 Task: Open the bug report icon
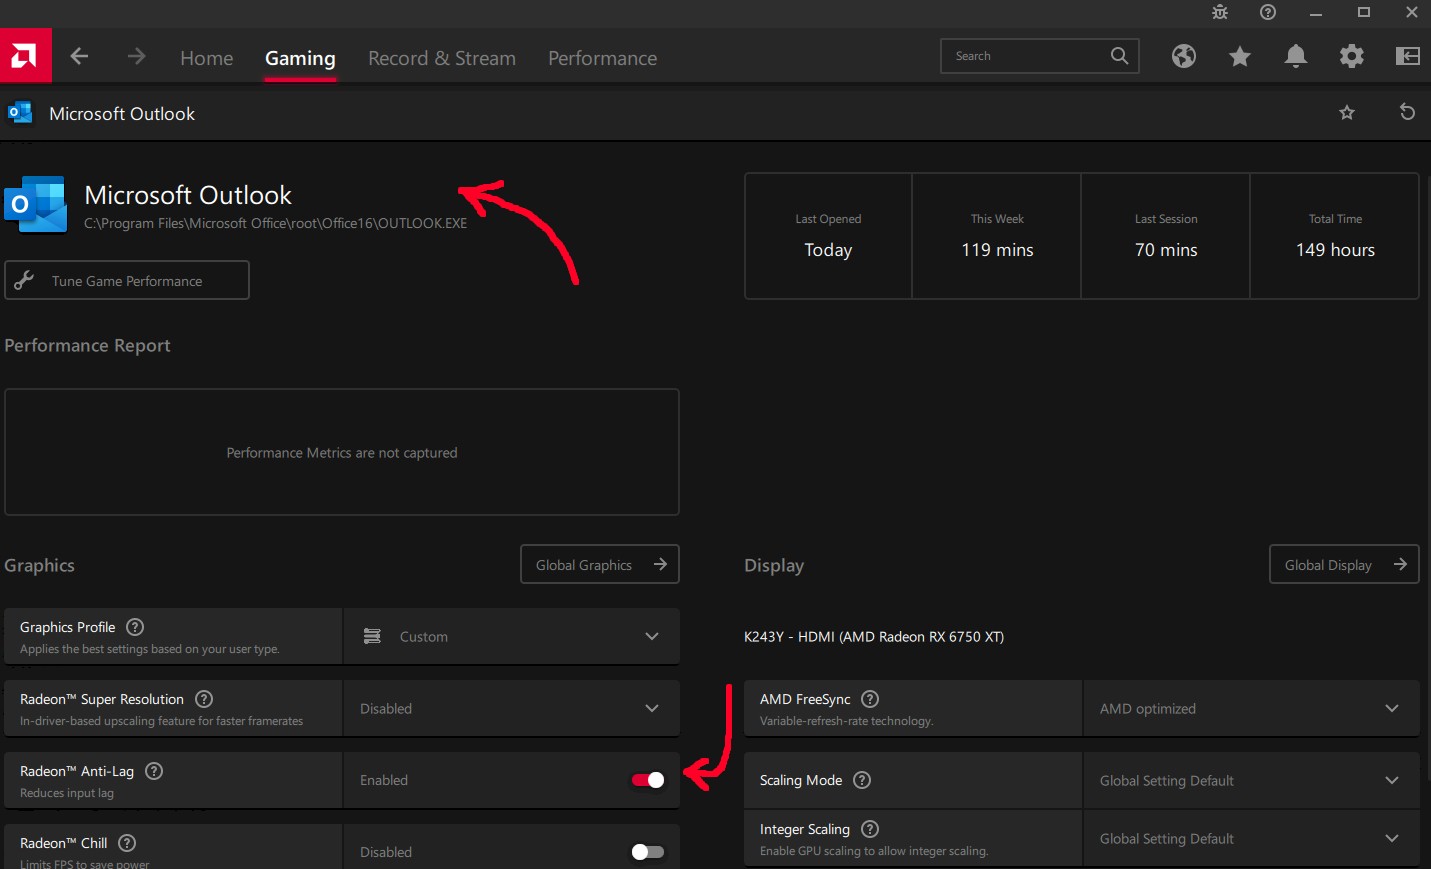coord(1220,12)
